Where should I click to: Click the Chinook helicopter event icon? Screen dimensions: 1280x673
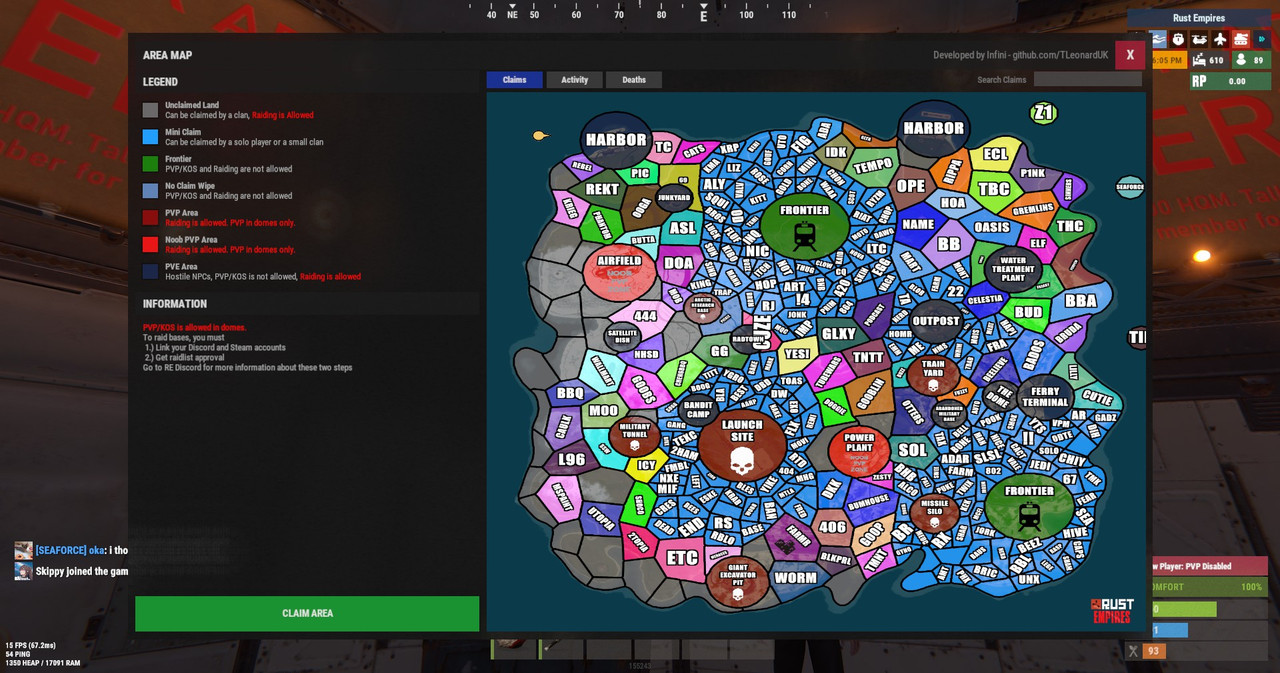coord(1199,39)
